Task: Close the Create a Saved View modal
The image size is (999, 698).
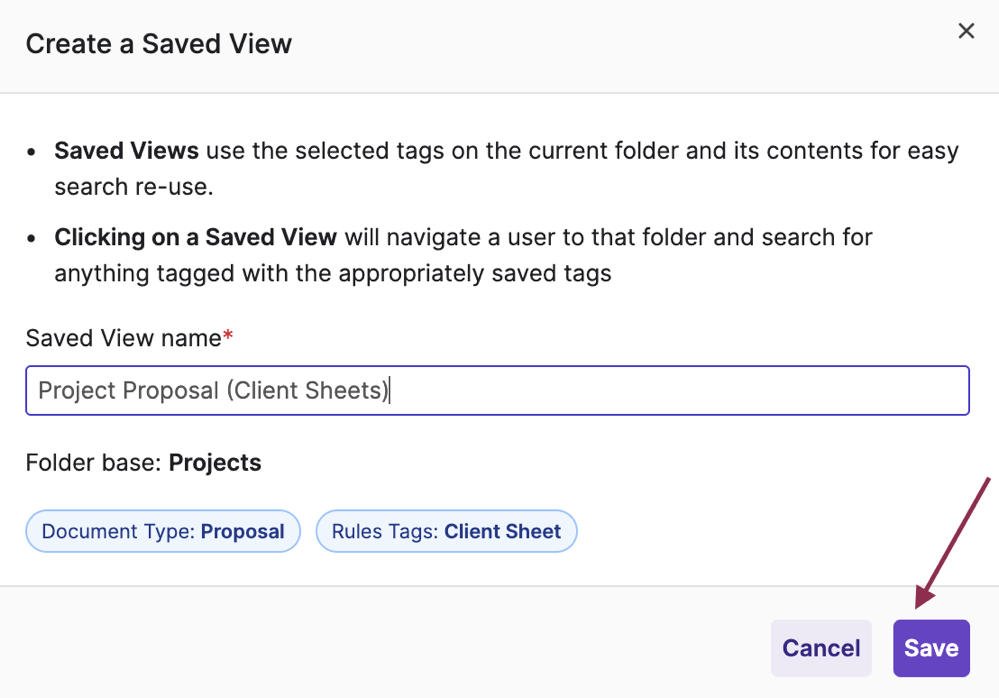Action: click(965, 31)
